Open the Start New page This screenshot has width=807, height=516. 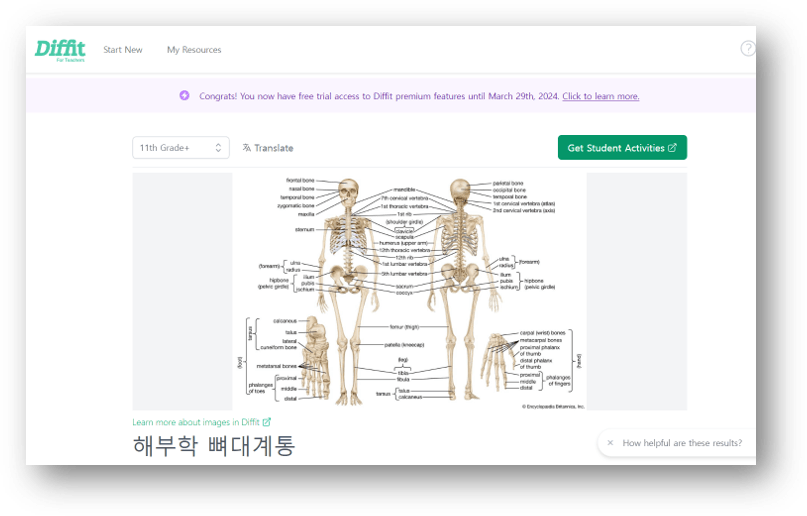tap(122, 50)
